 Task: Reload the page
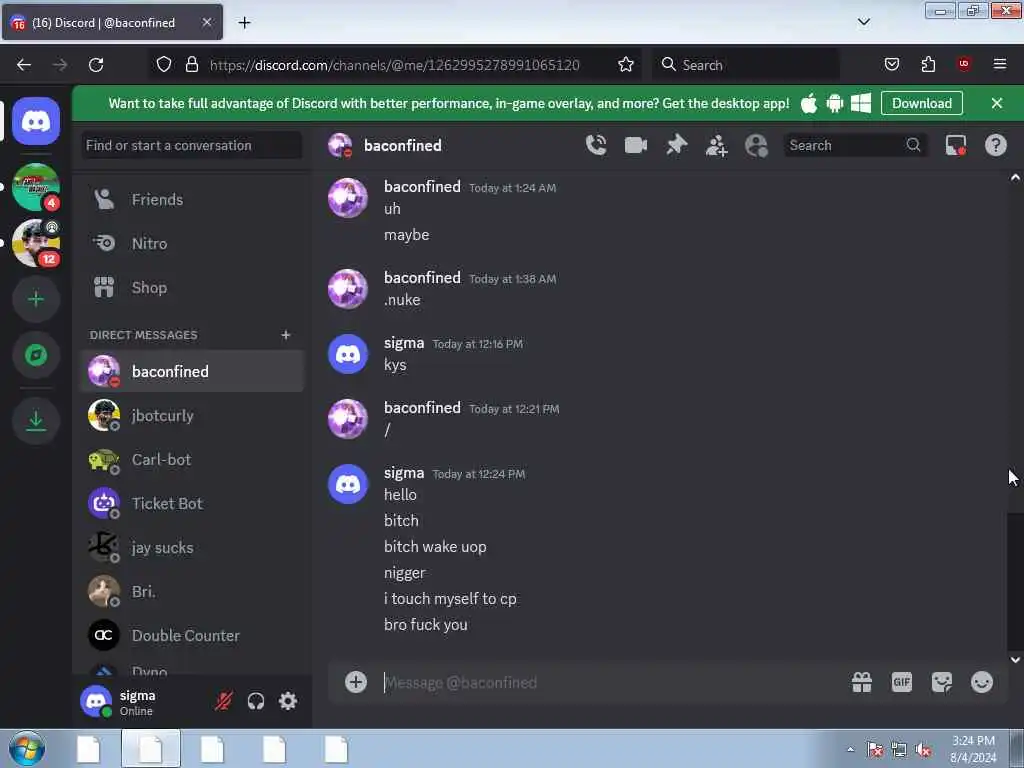(x=96, y=65)
